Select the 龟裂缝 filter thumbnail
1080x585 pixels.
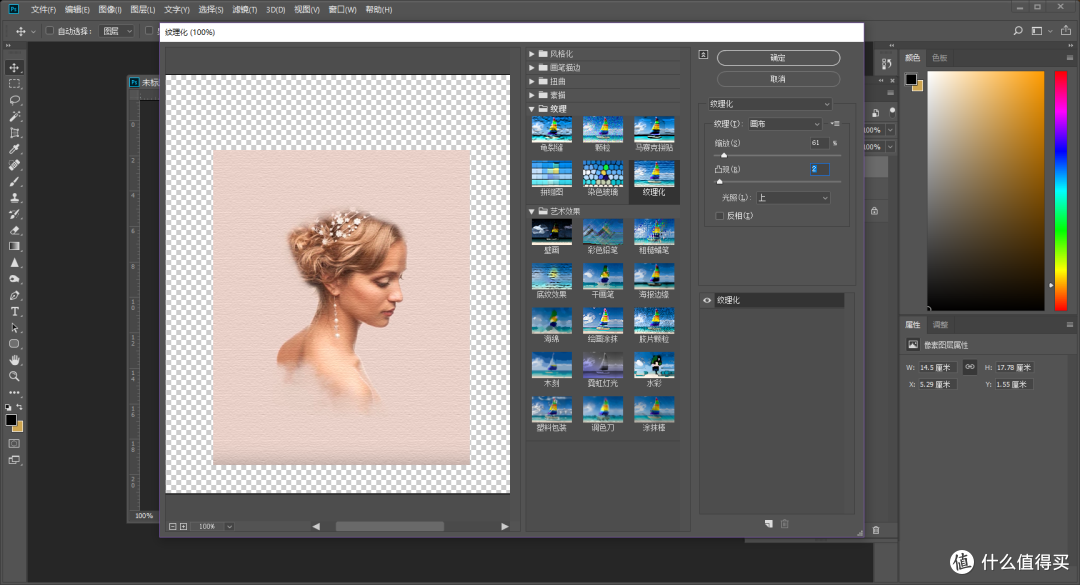(552, 128)
